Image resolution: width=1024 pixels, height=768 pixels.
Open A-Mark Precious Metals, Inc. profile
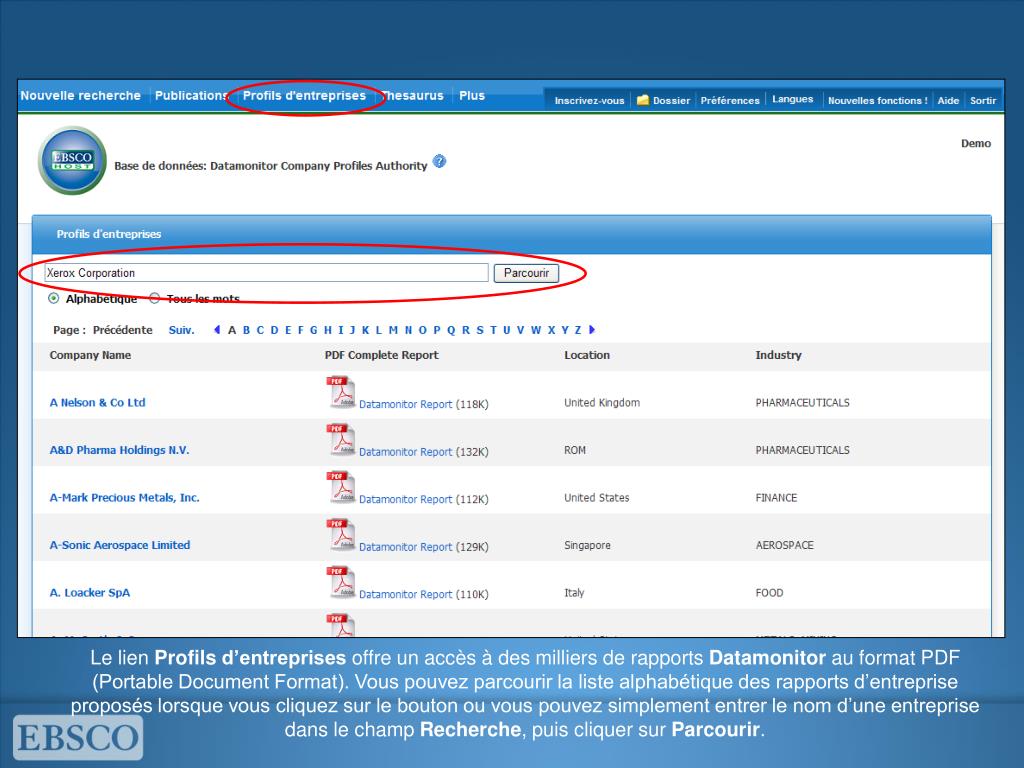(x=125, y=498)
